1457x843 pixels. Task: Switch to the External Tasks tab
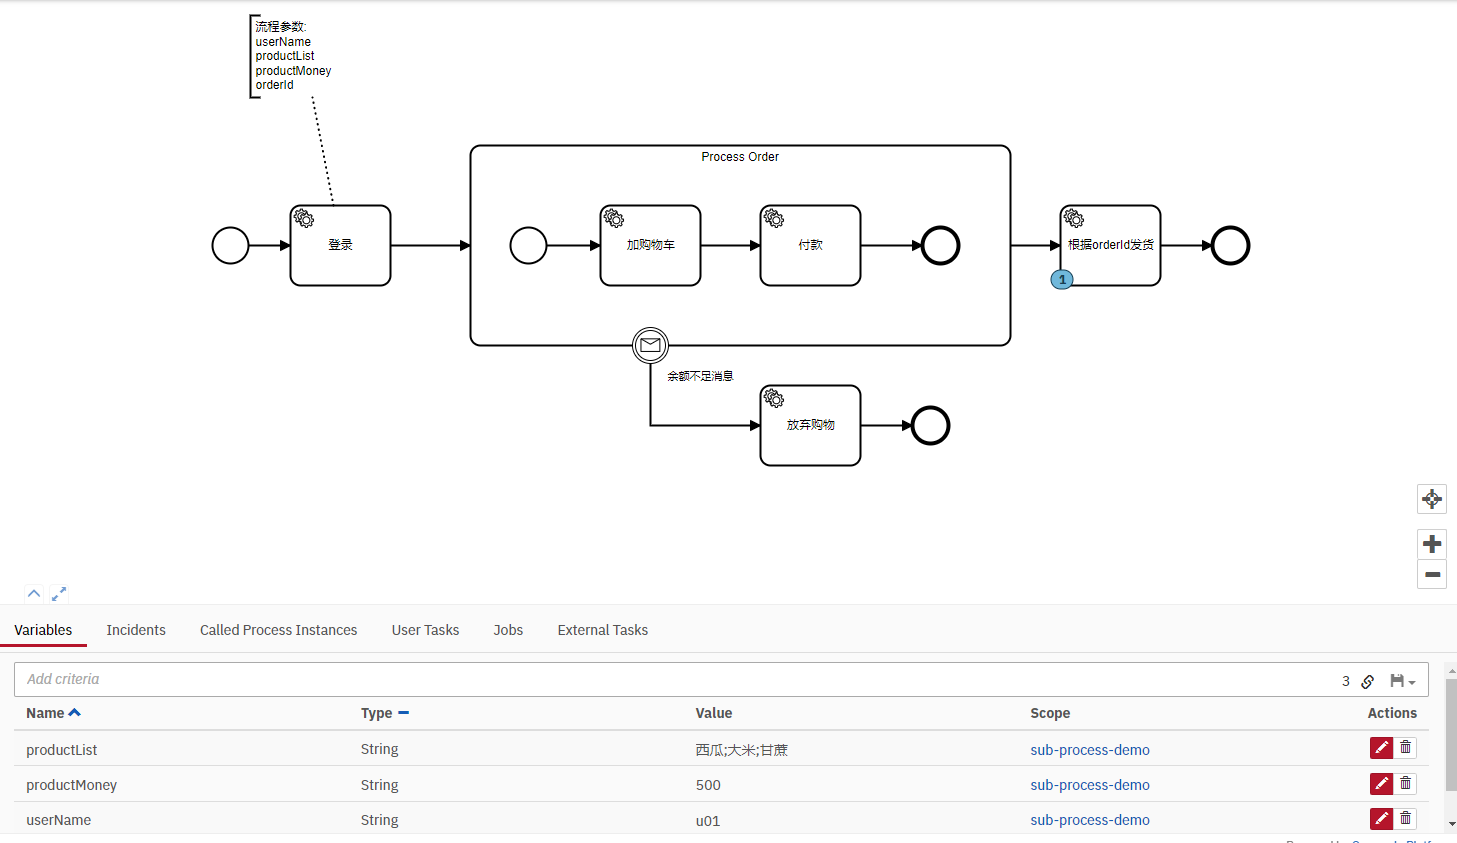602,630
